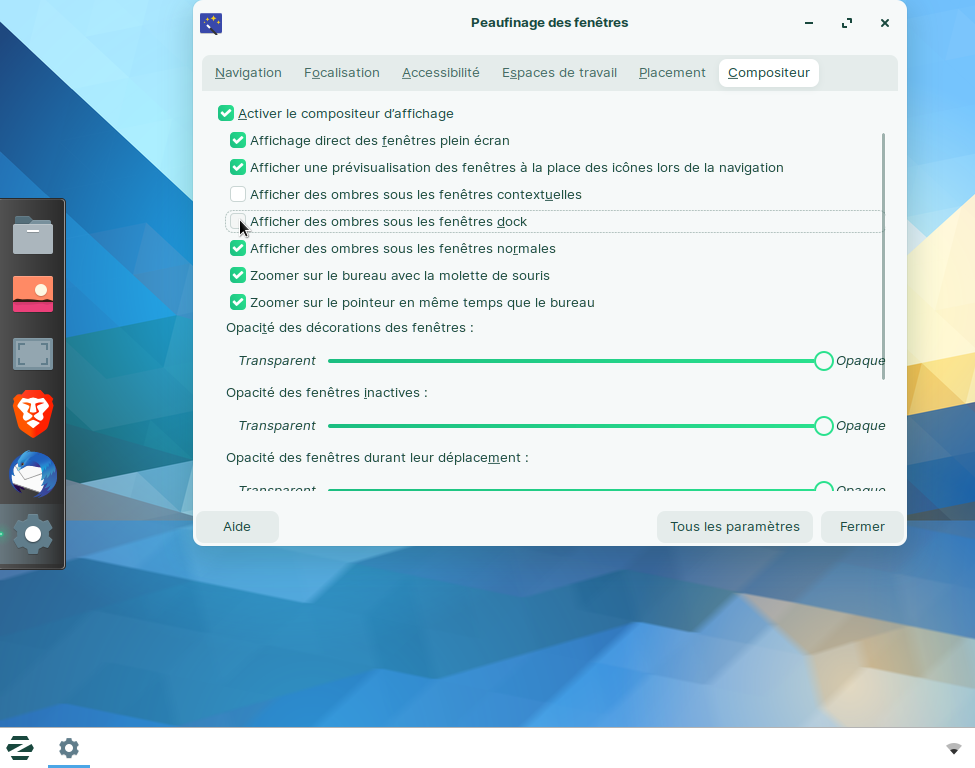Open the Espaces de travail tab
975x768 pixels.
(559, 73)
